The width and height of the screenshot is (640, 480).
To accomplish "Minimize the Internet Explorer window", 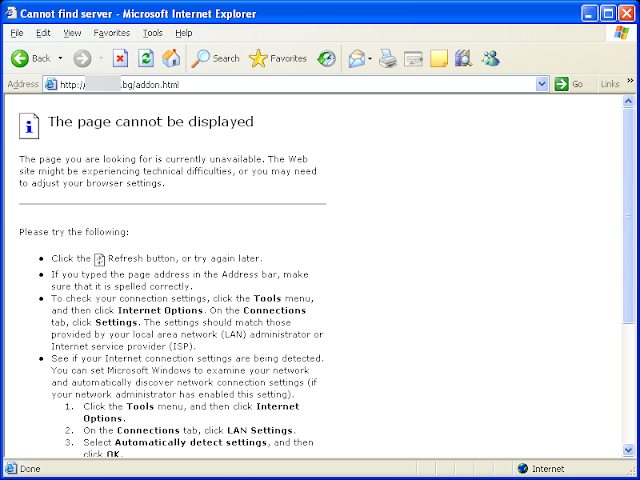I will (589, 14).
